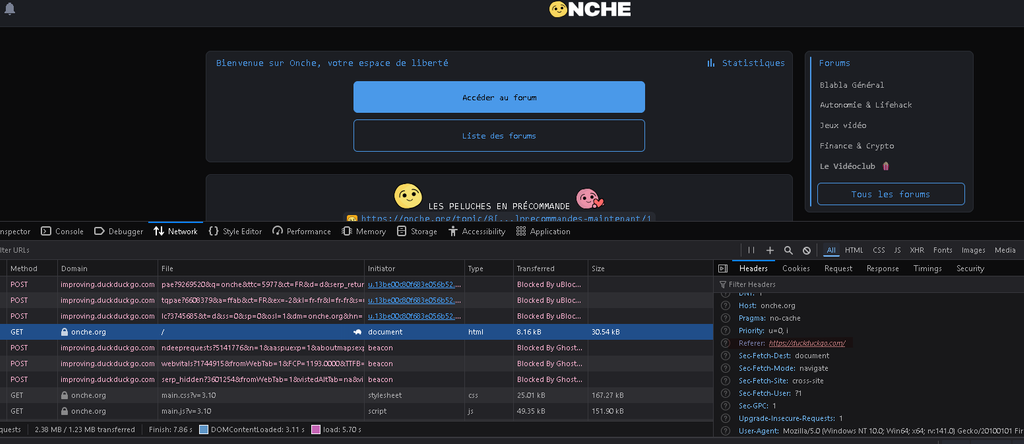Open the network search magnifier
1024x444 pixels.
788,250
